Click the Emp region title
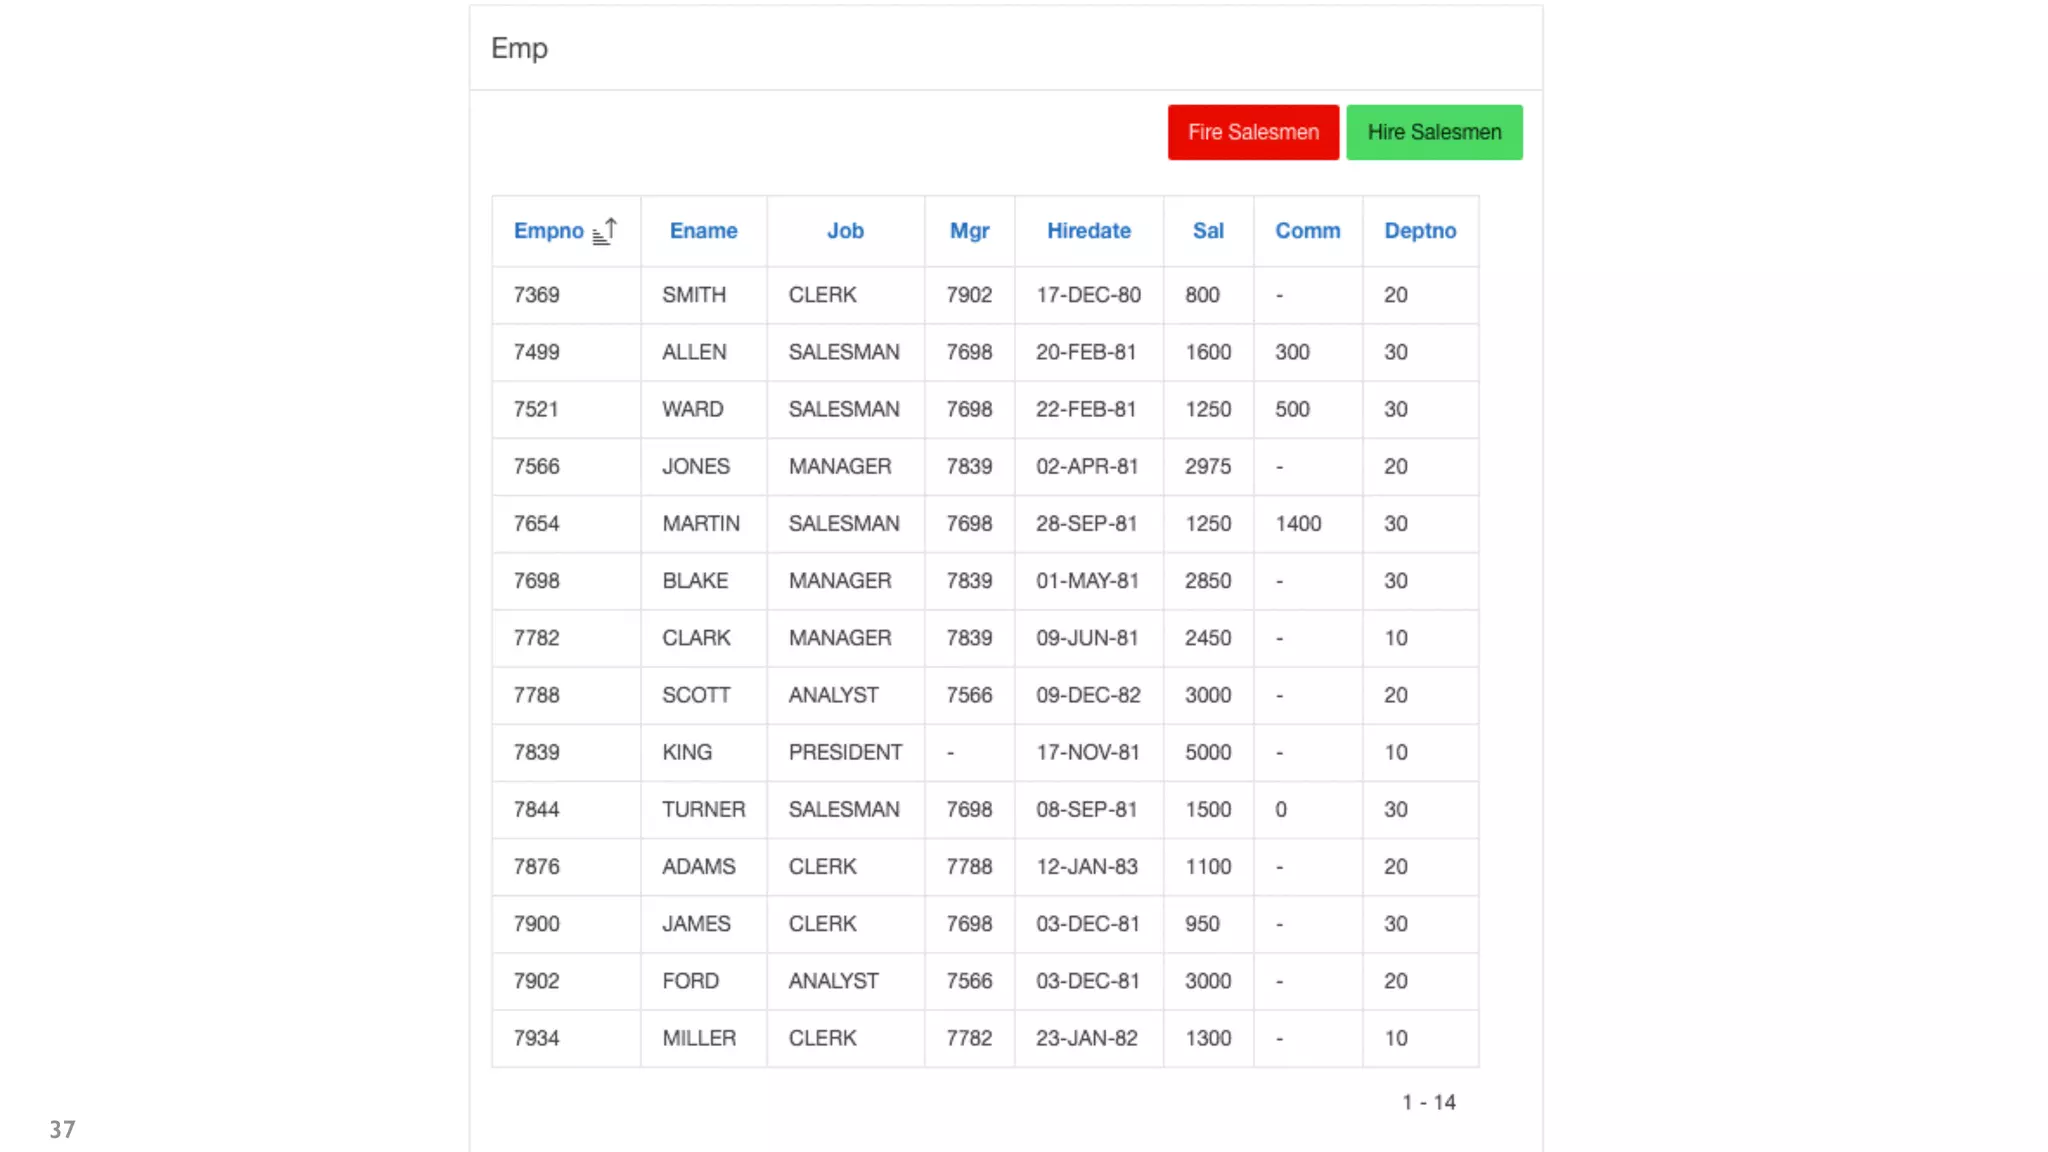This screenshot has height=1152, width=2048. coord(519,48)
